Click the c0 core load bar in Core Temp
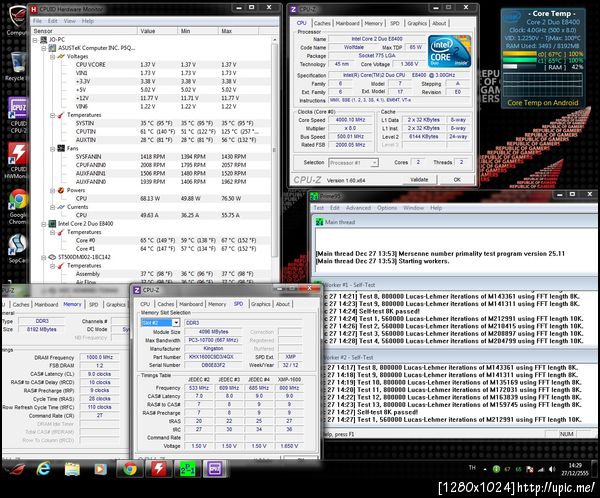600x498 pixels. pos(519,54)
